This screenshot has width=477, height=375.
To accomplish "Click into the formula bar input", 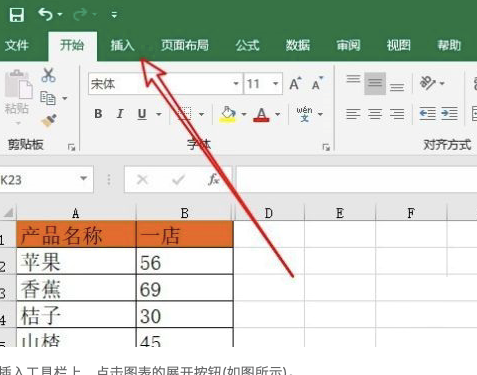I will [x=357, y=180].
